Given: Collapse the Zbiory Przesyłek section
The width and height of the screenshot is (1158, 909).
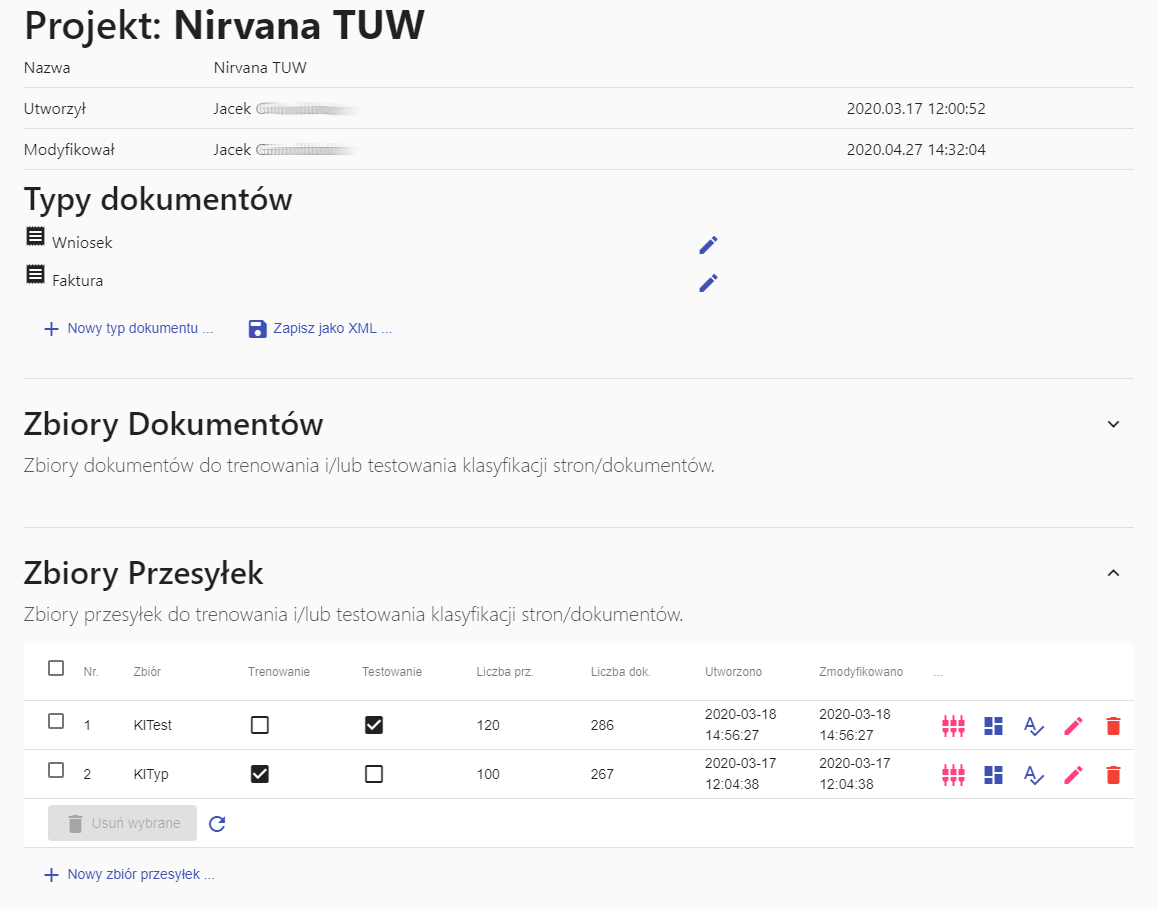Looking at the screenshot, I should [x=1112, y=572].
